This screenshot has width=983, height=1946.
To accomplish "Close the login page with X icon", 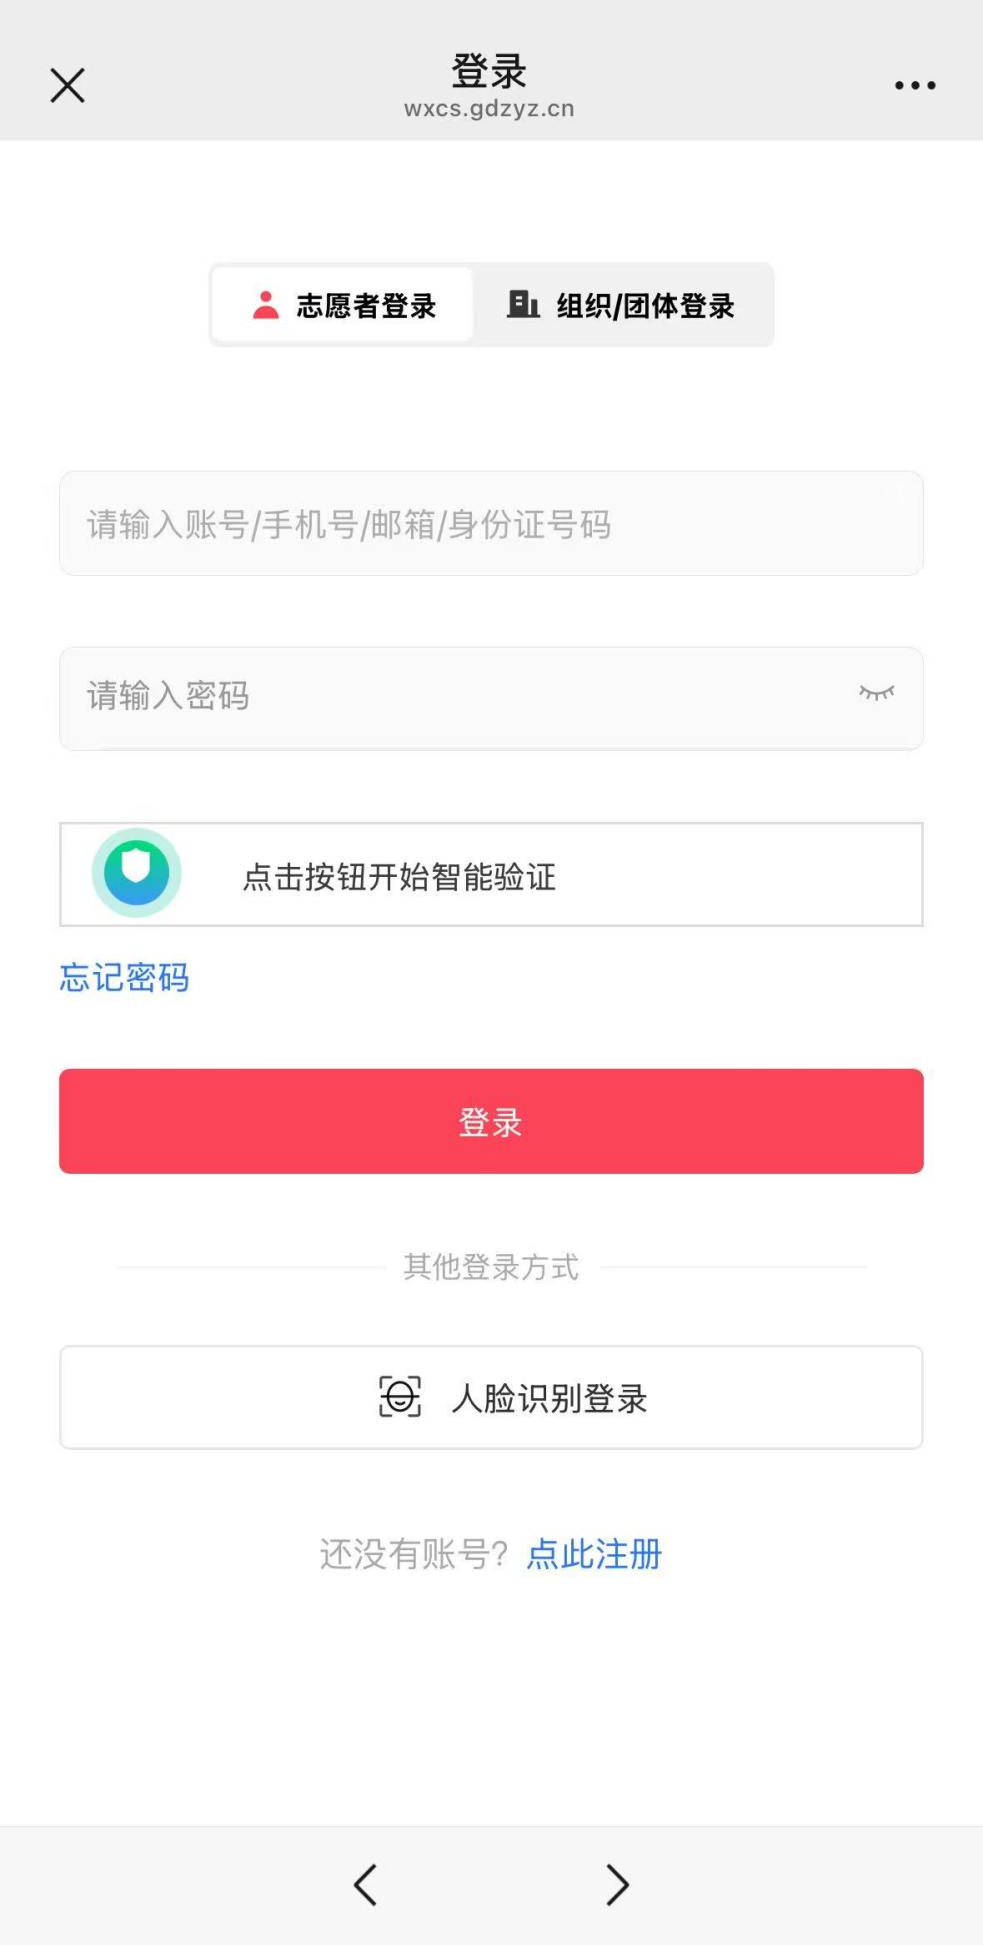I will coord(67,86).
